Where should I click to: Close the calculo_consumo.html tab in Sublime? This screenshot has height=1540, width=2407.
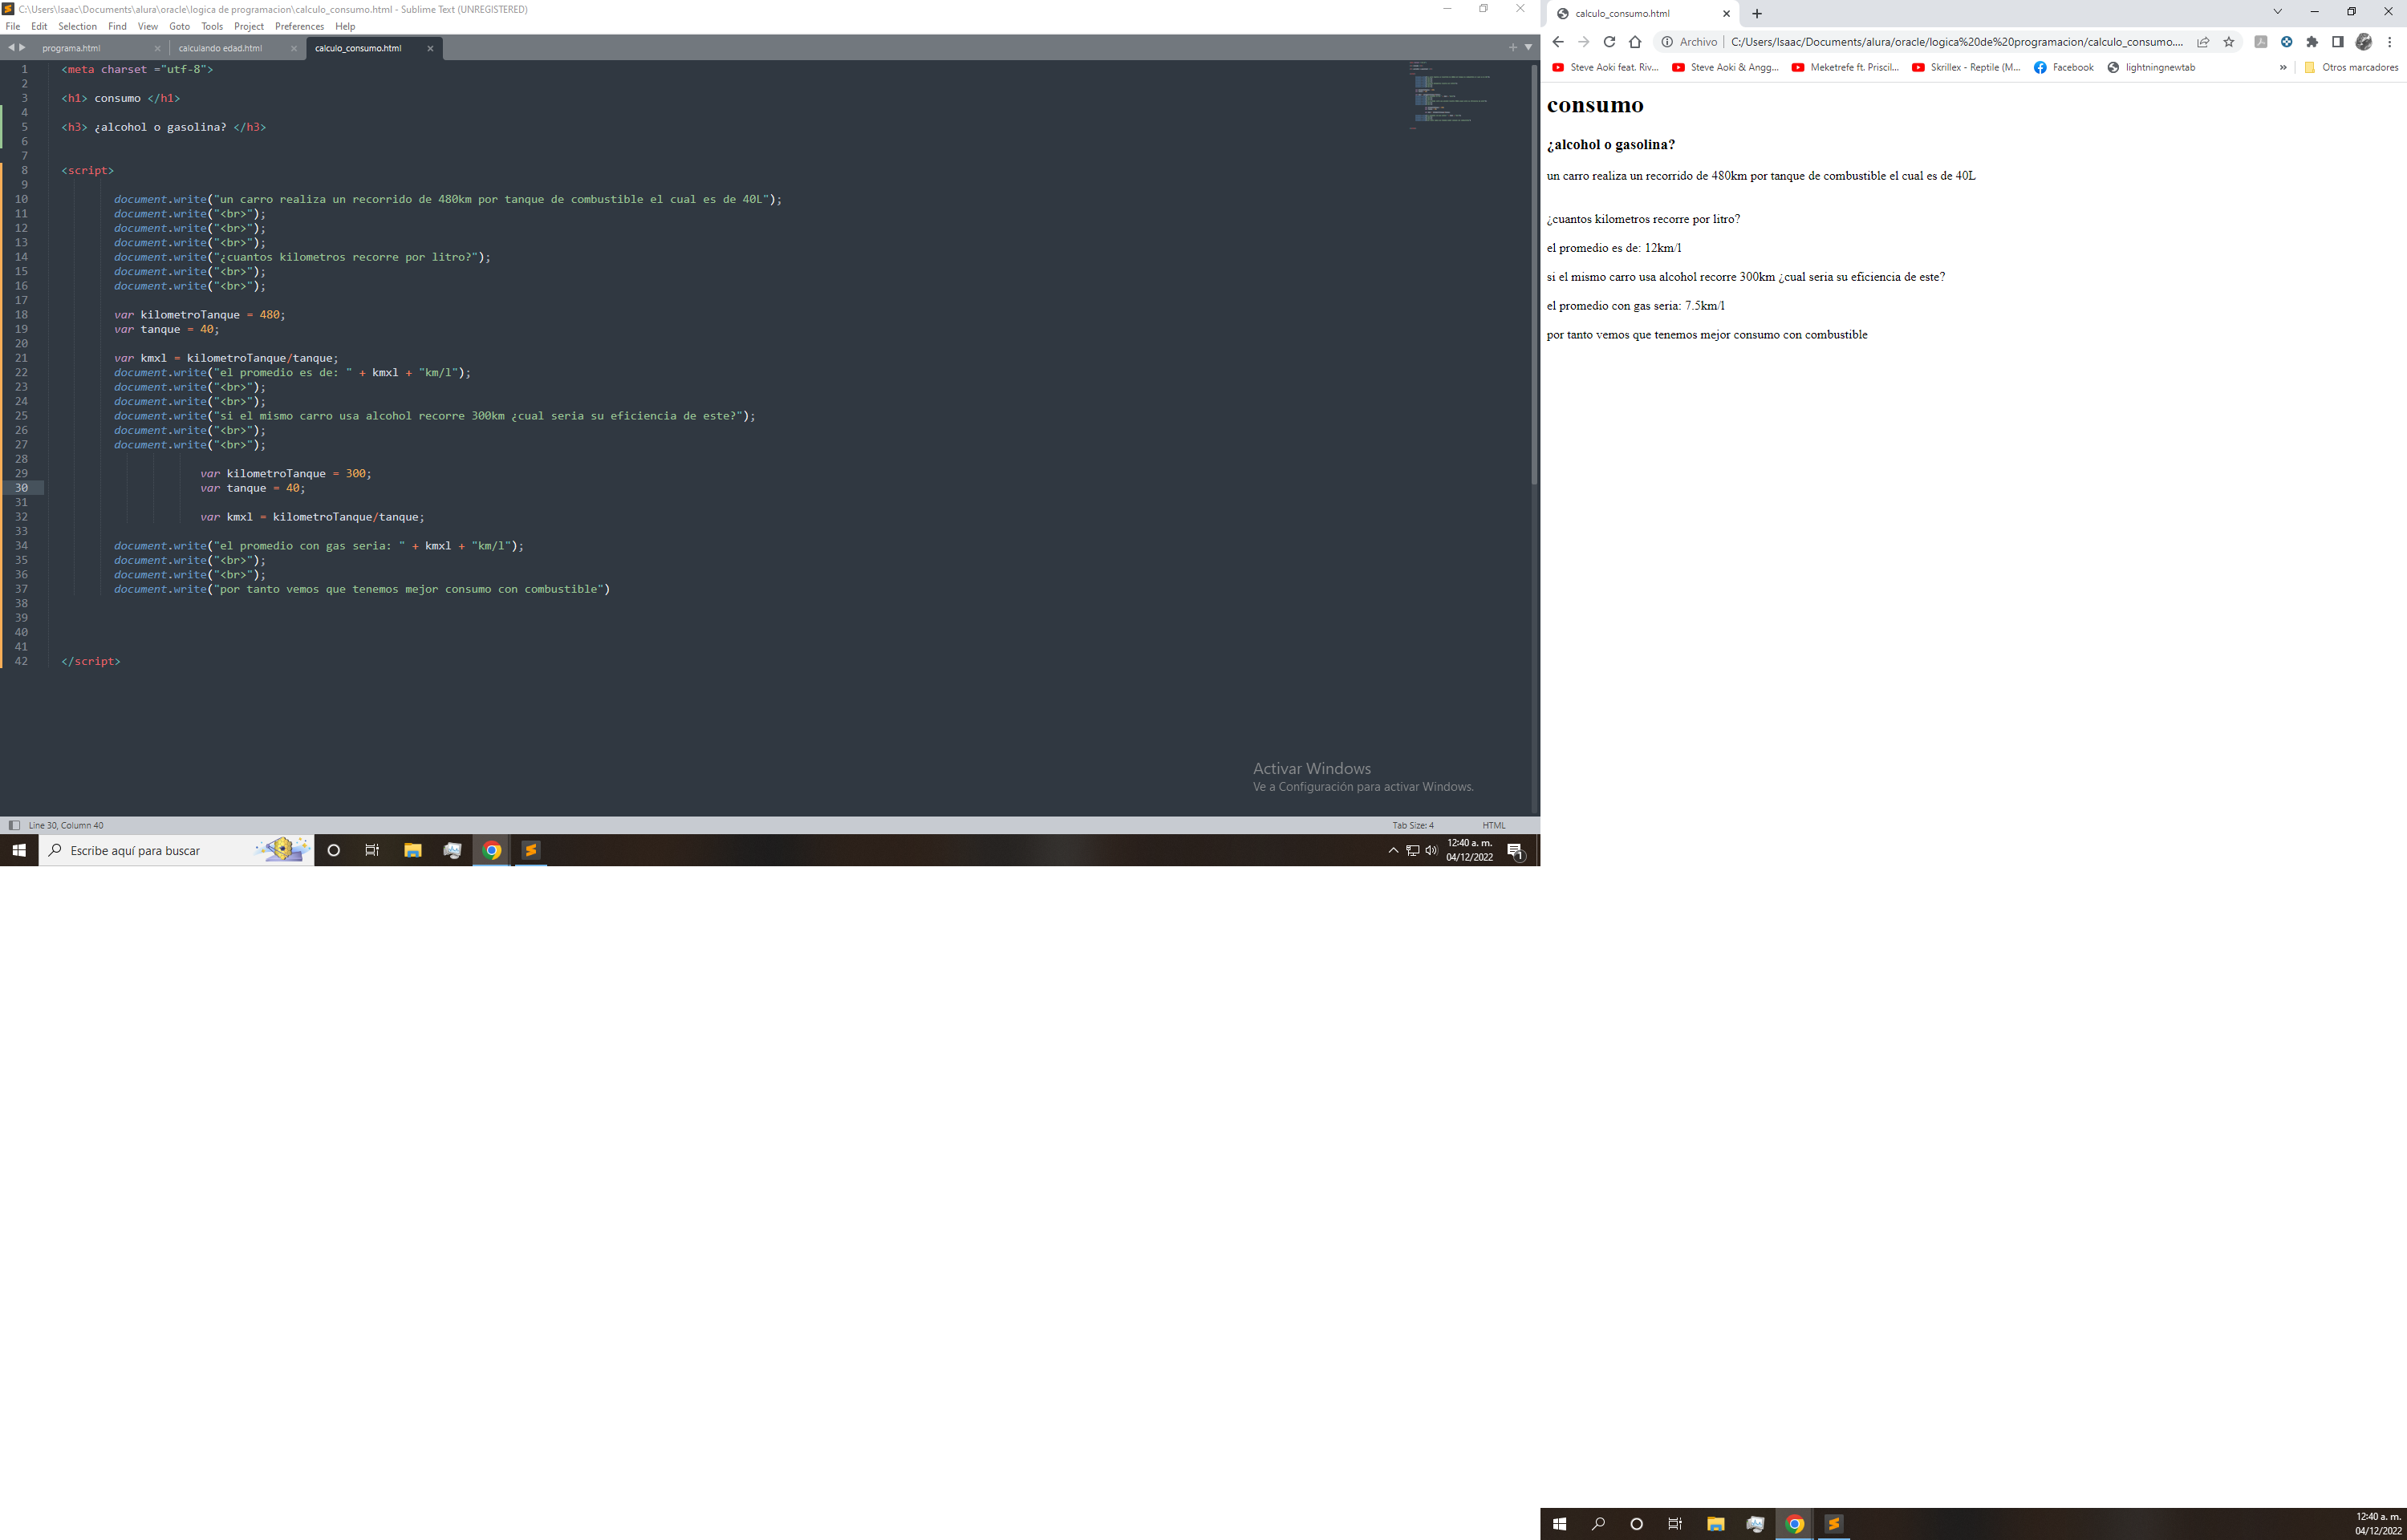tap(430, 48)
